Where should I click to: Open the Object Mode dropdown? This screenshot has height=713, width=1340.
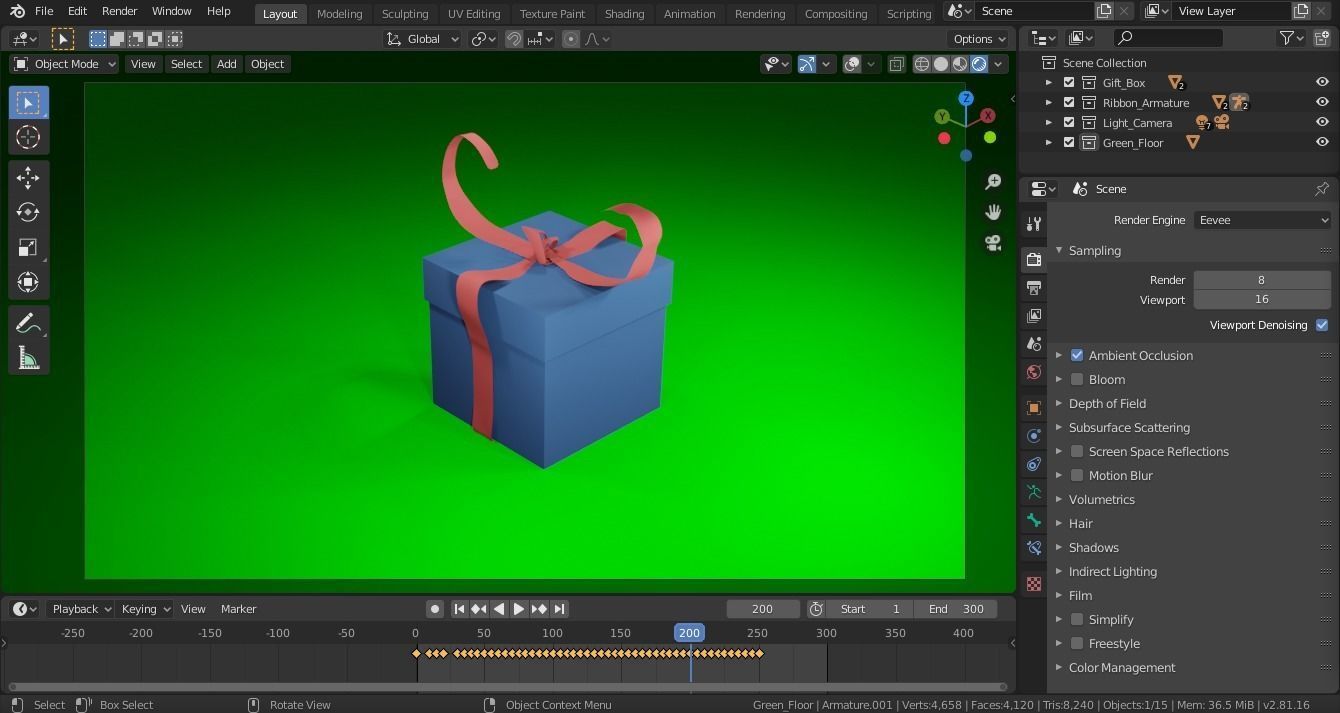[65, 64]
